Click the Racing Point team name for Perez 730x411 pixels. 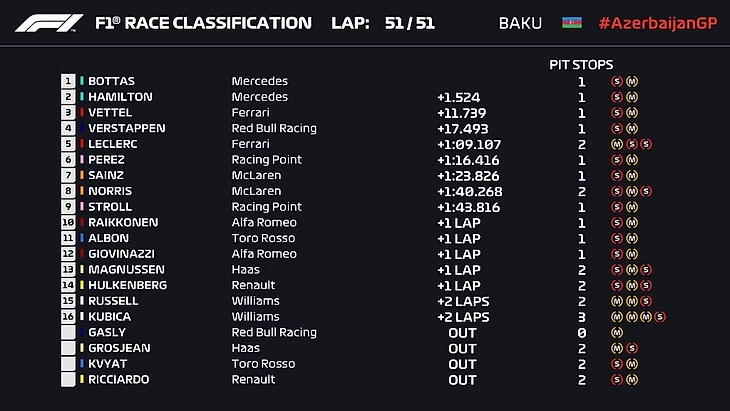266,160
